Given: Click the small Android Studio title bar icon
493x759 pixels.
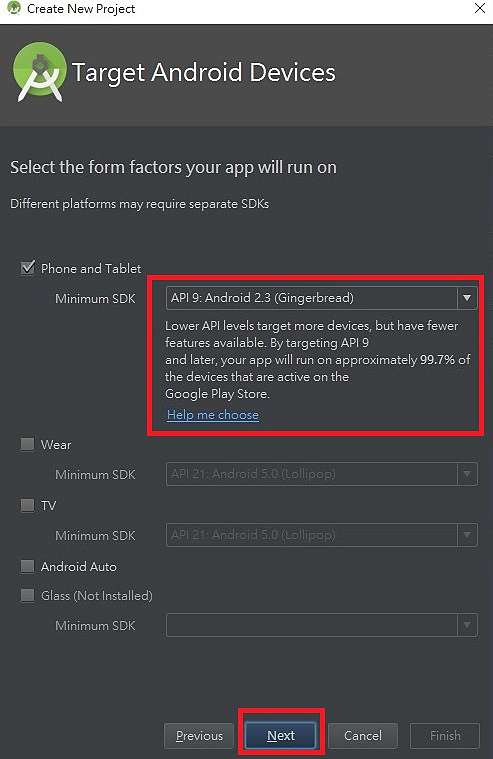Looking at the screenshot, I should pos(14,8).
